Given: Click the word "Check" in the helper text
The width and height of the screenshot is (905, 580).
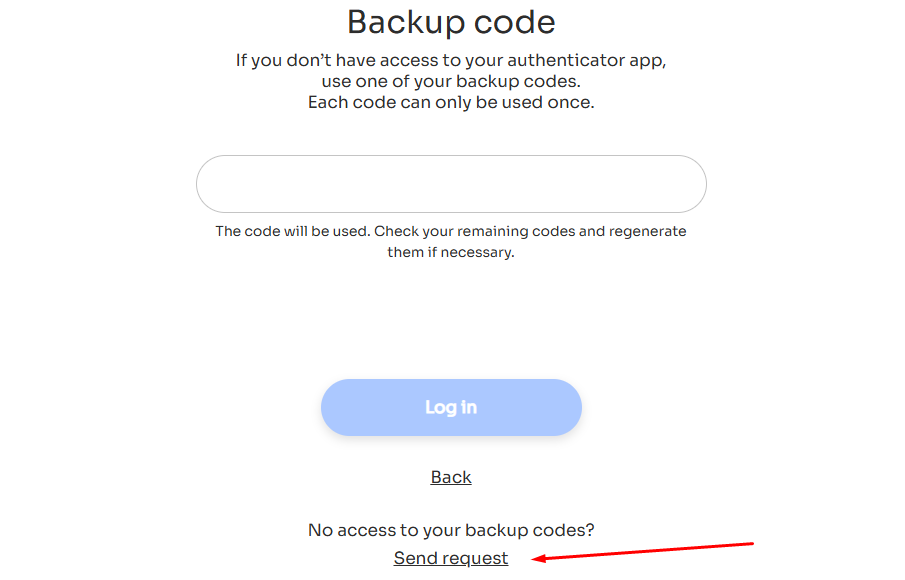Looking at the screenshot, I should 395,231.
